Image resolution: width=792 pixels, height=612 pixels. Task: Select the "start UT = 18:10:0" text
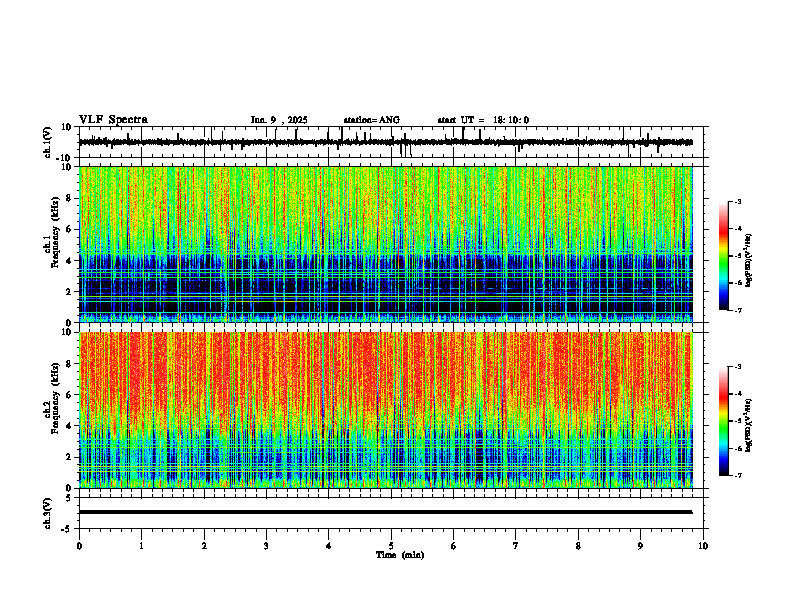[483, 120]
